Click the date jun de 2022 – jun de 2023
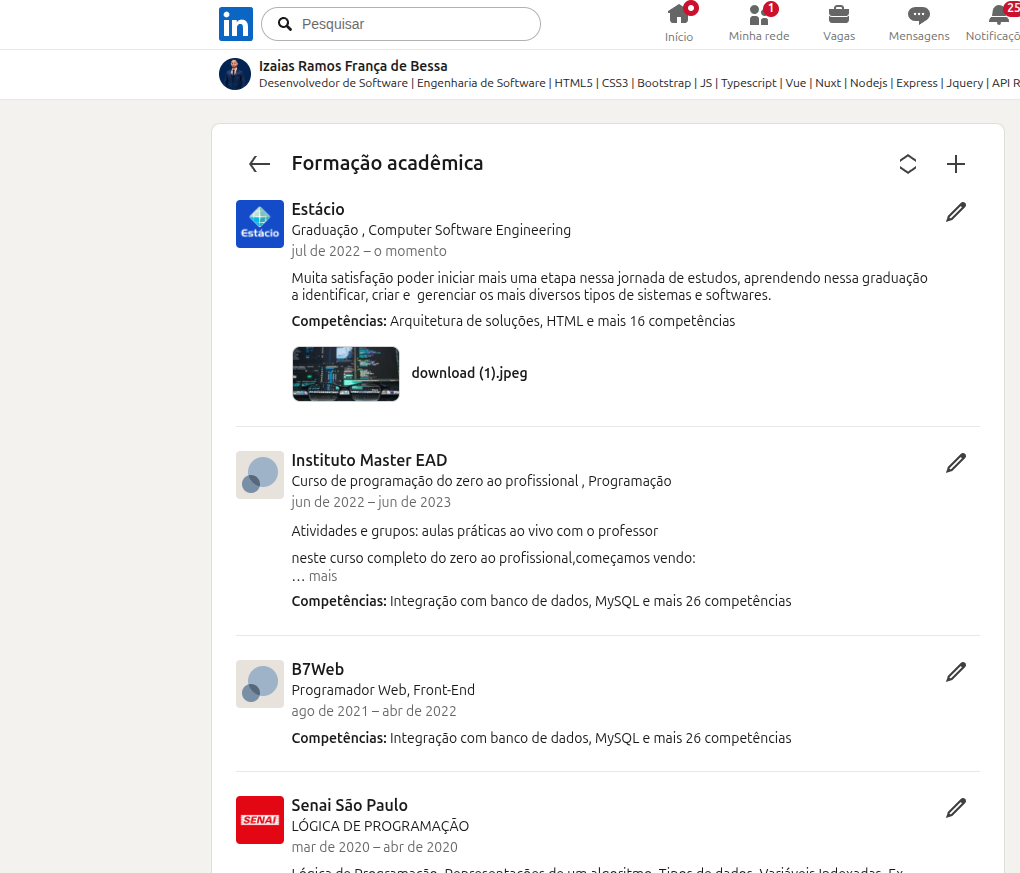This screenshot has height=873, width=1020. 371,502
